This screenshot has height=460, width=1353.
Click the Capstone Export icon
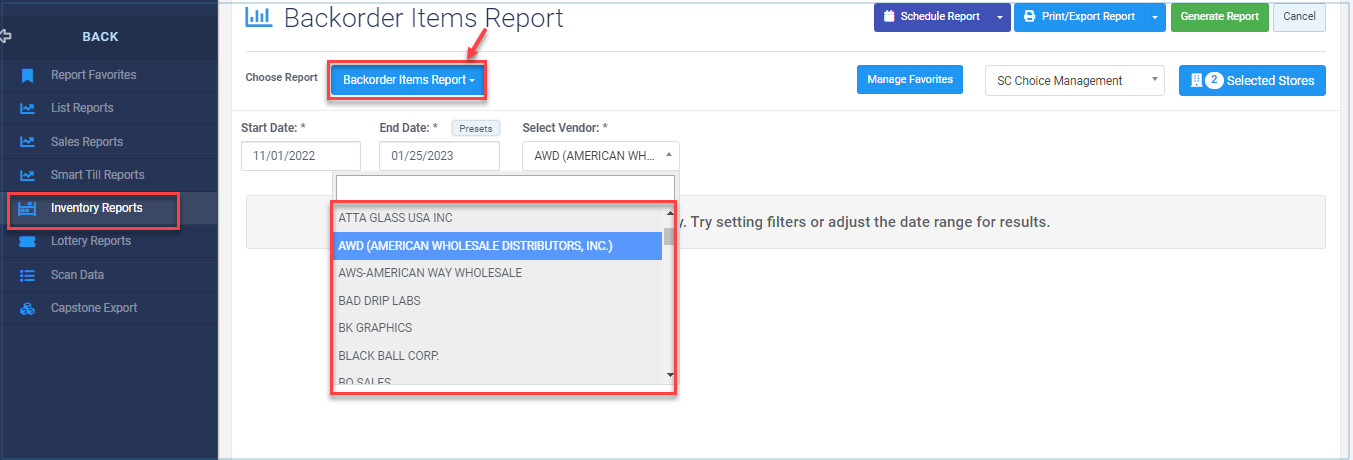(28, 308)
